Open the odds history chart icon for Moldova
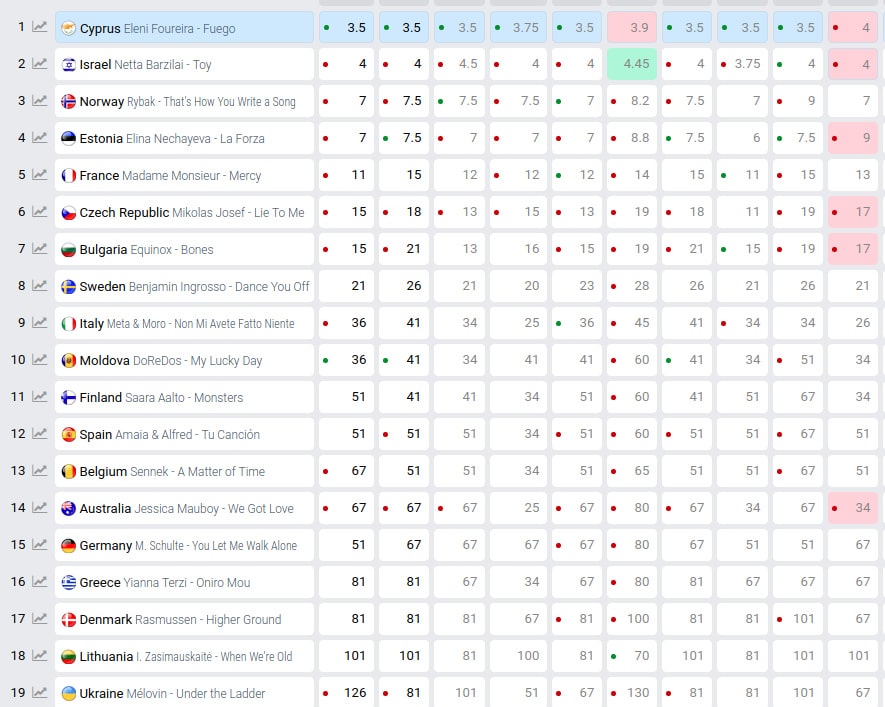Screen dimensions: 885x707 [x=40, y=360]
